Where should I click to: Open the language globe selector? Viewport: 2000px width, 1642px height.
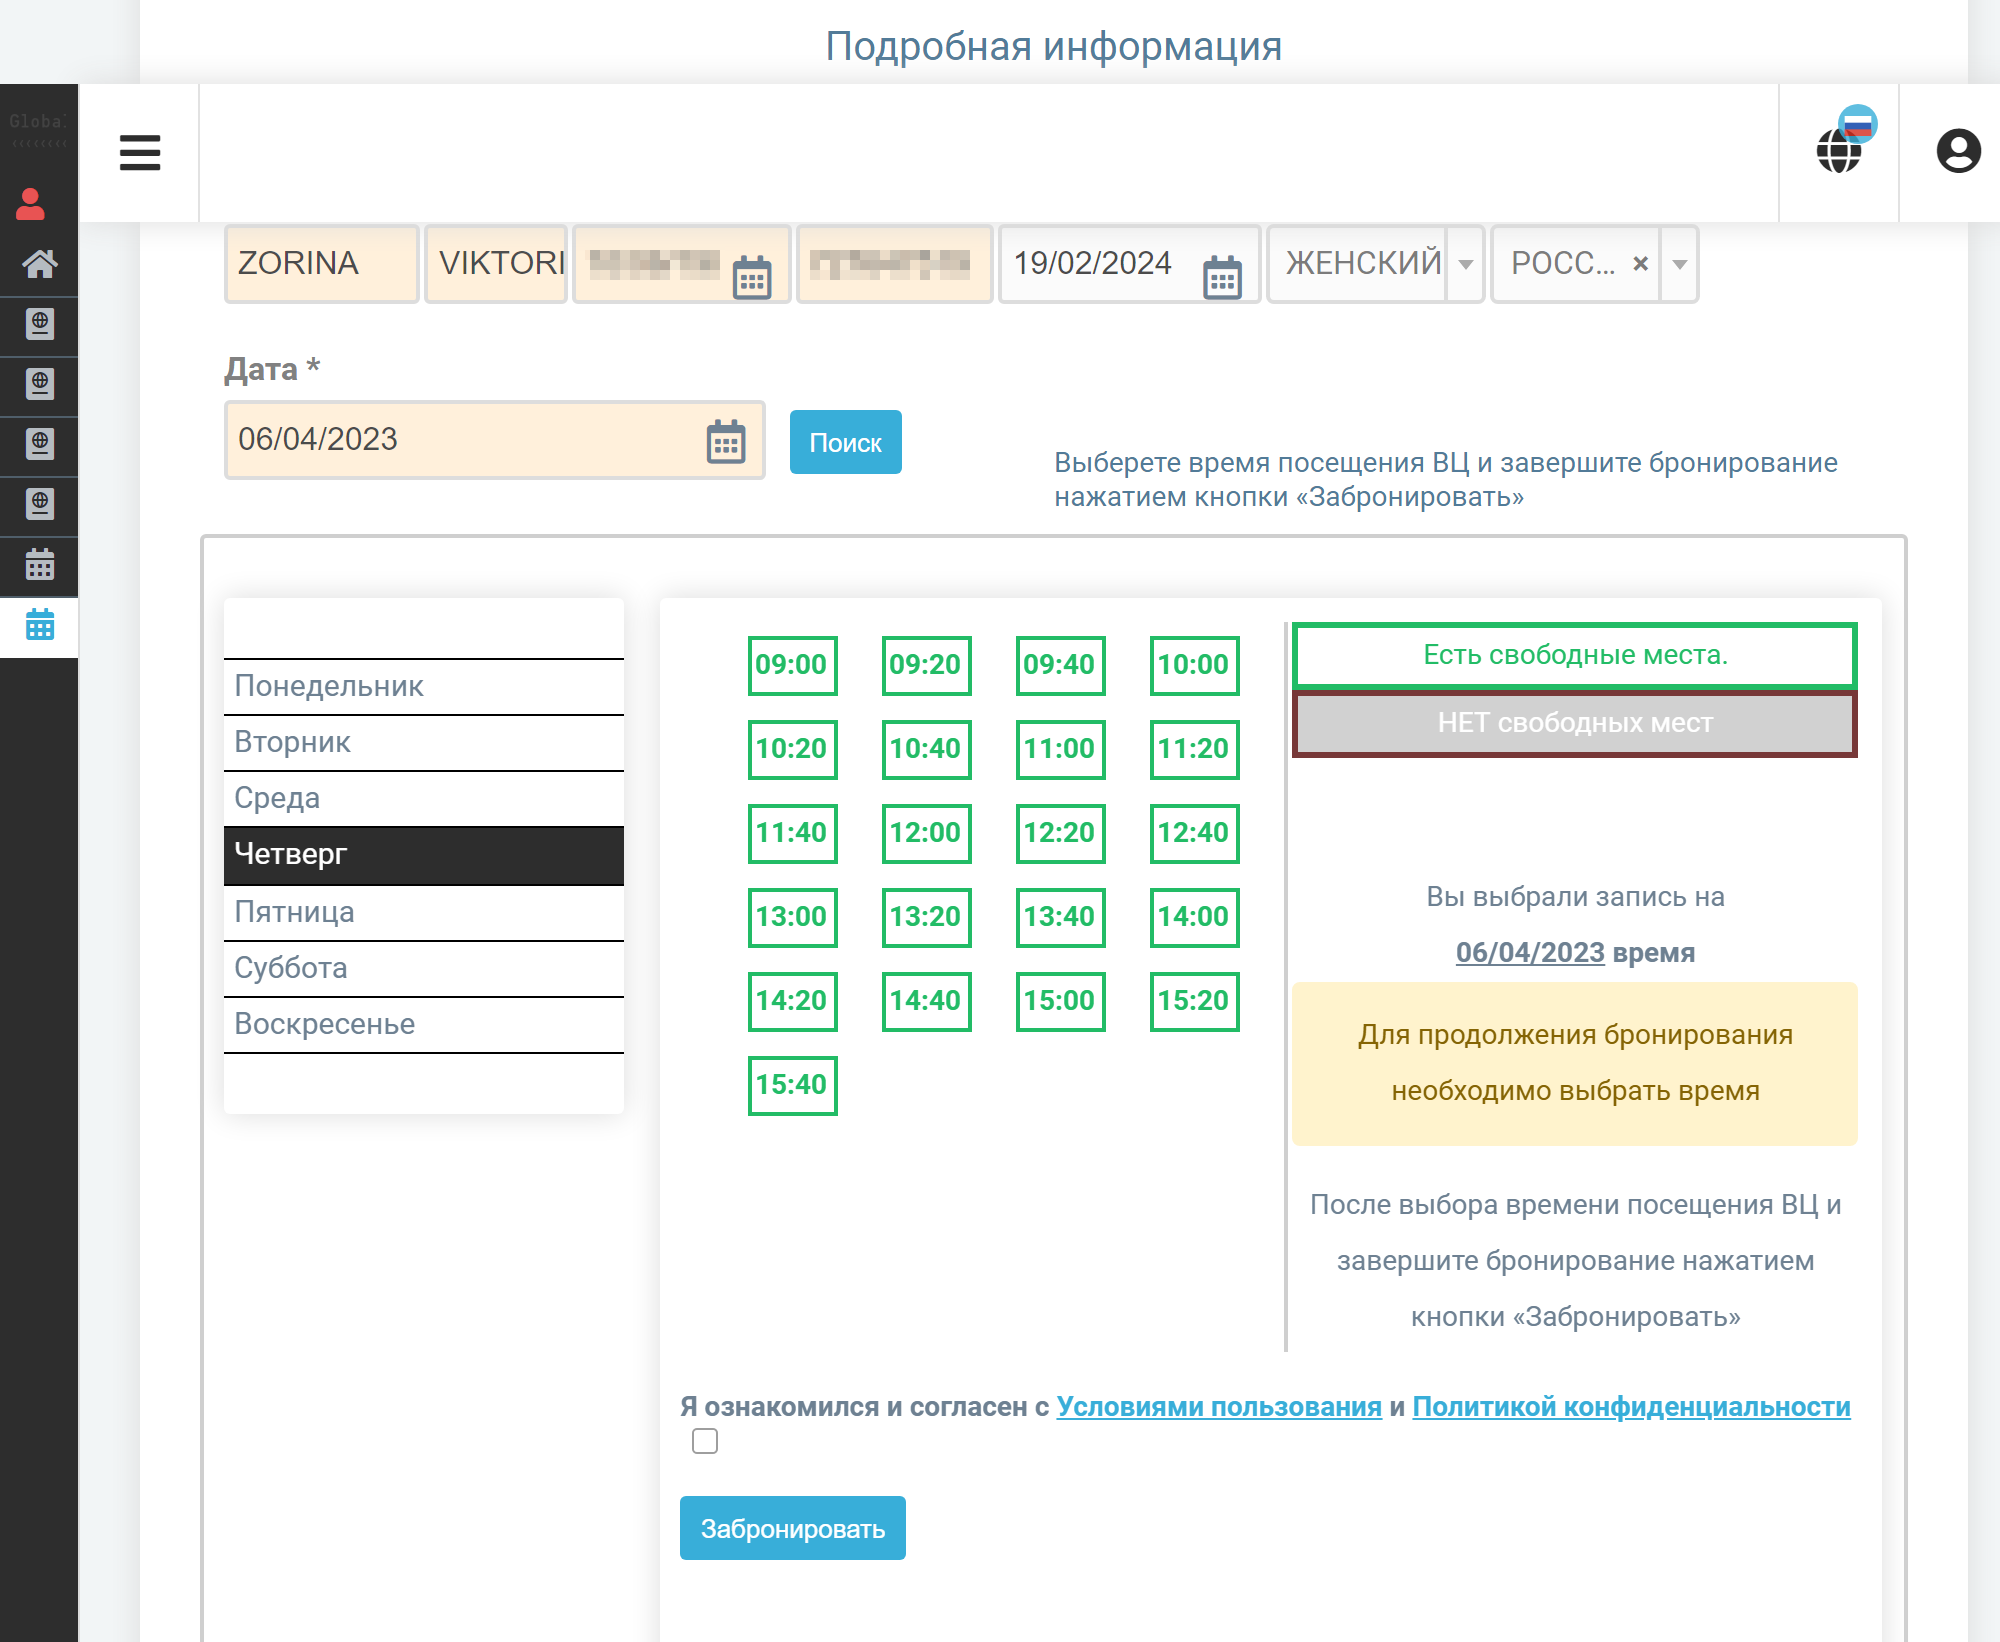(x=1840, y=152)
